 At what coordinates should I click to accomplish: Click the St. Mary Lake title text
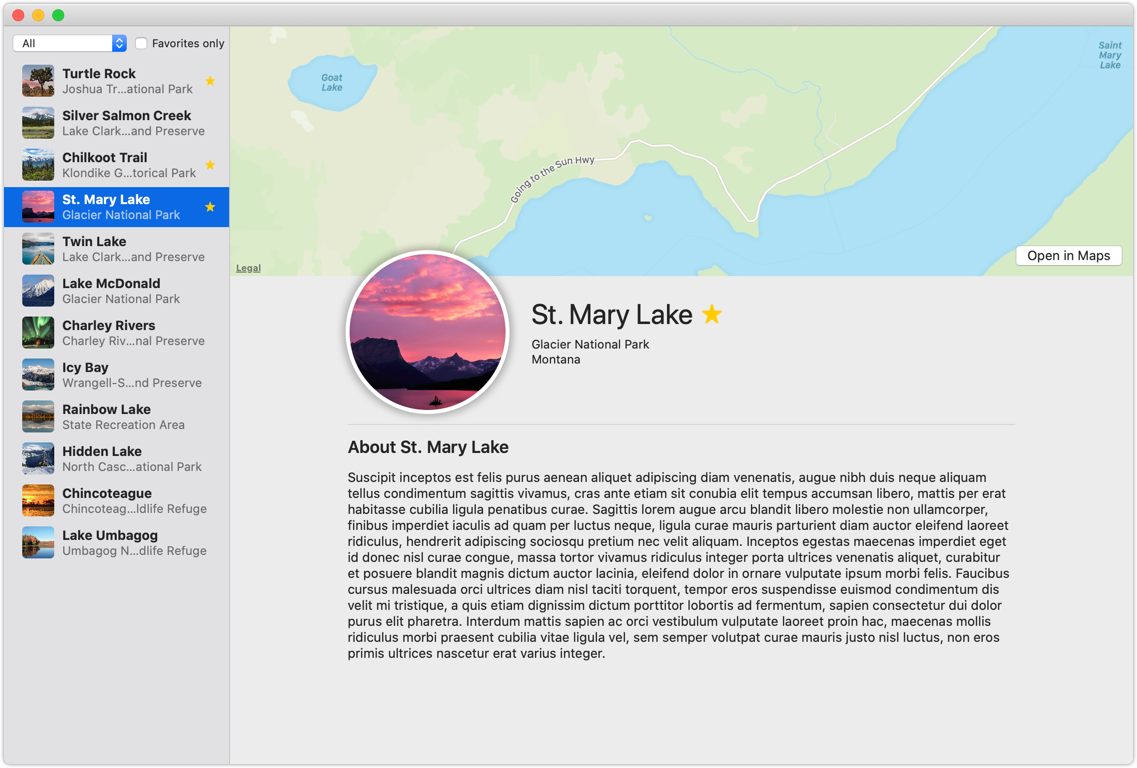[611, 315]
